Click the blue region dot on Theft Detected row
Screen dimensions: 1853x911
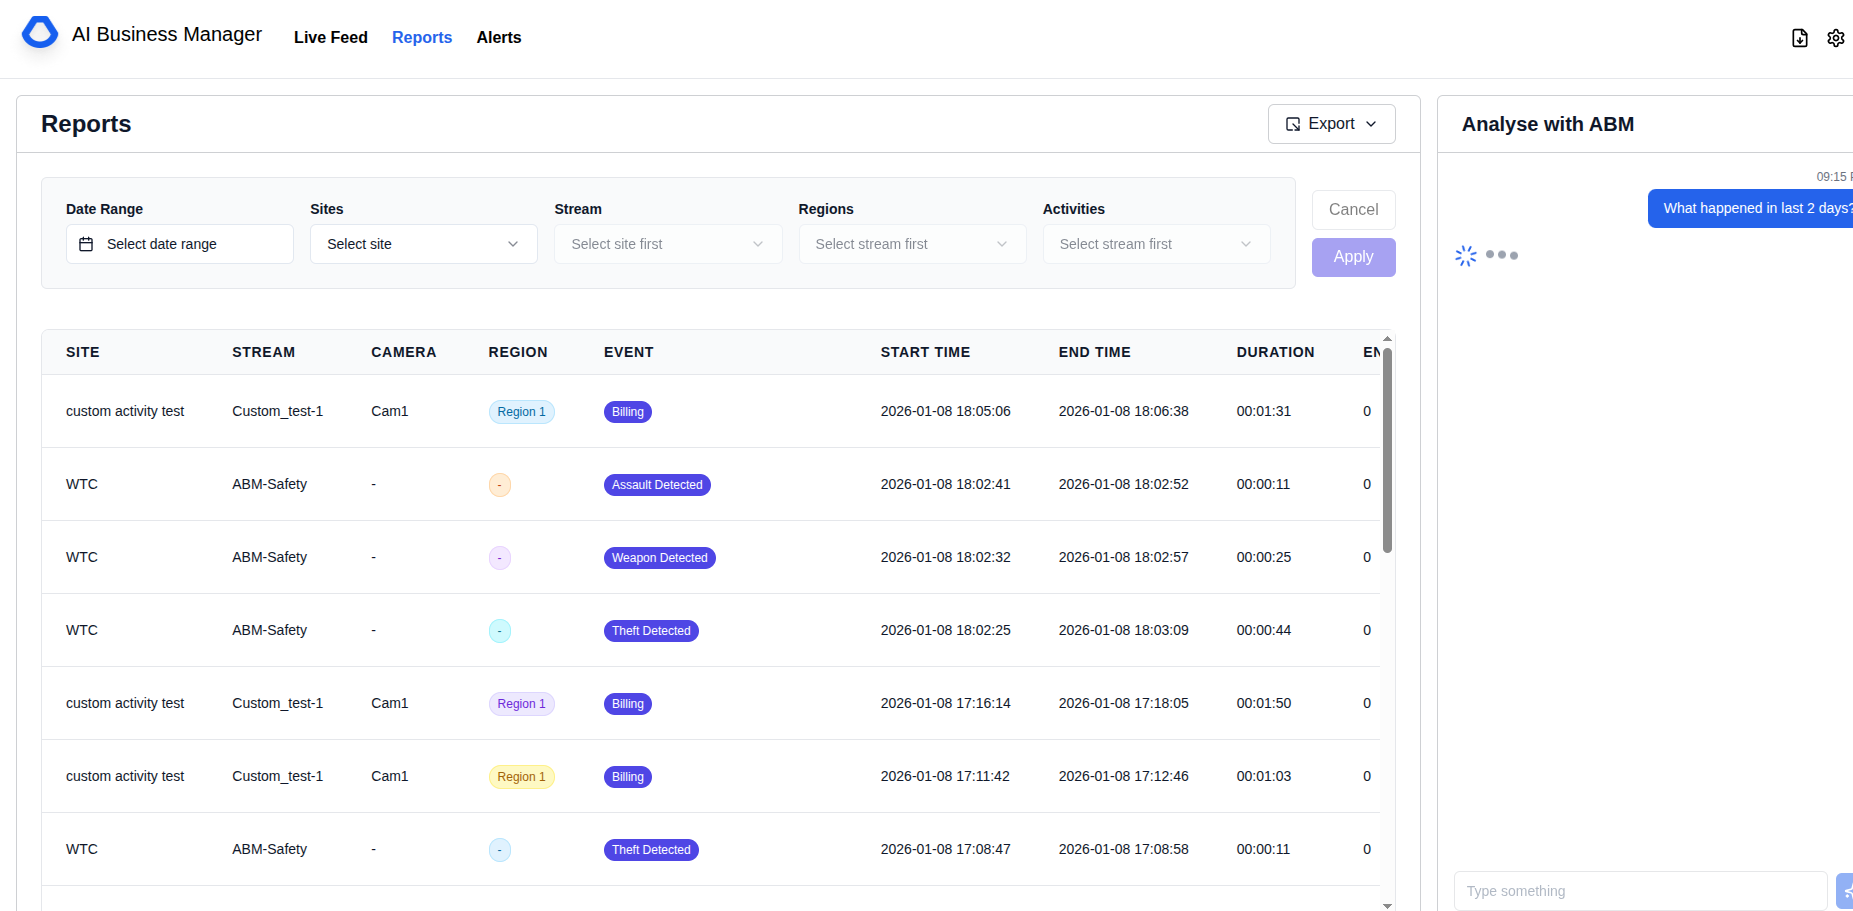[500, 630]
